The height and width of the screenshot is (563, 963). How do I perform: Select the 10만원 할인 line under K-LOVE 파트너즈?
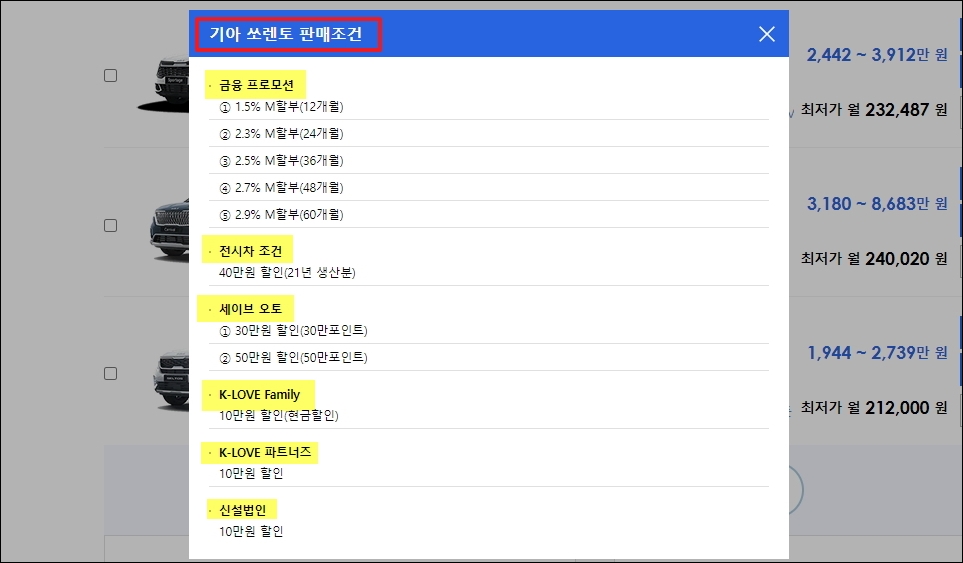[251, 473]
